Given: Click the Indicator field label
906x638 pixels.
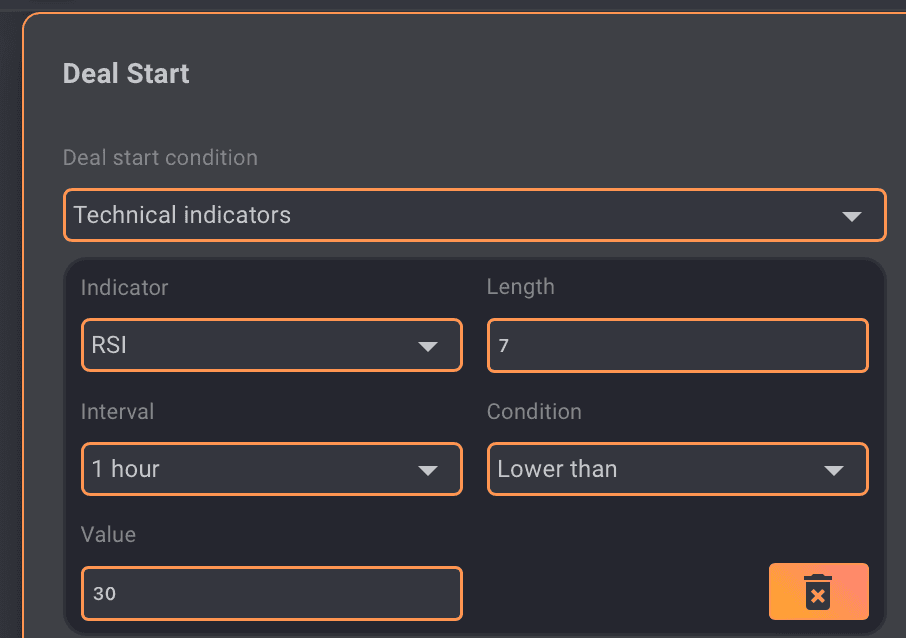Looking at the screenshot, I should point(124,288).
